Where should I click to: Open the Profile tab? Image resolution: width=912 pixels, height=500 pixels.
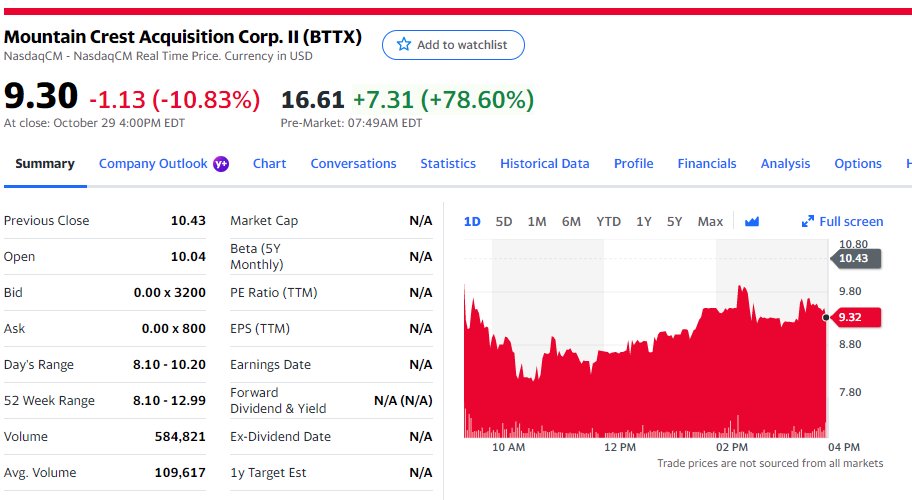[633, 164]
